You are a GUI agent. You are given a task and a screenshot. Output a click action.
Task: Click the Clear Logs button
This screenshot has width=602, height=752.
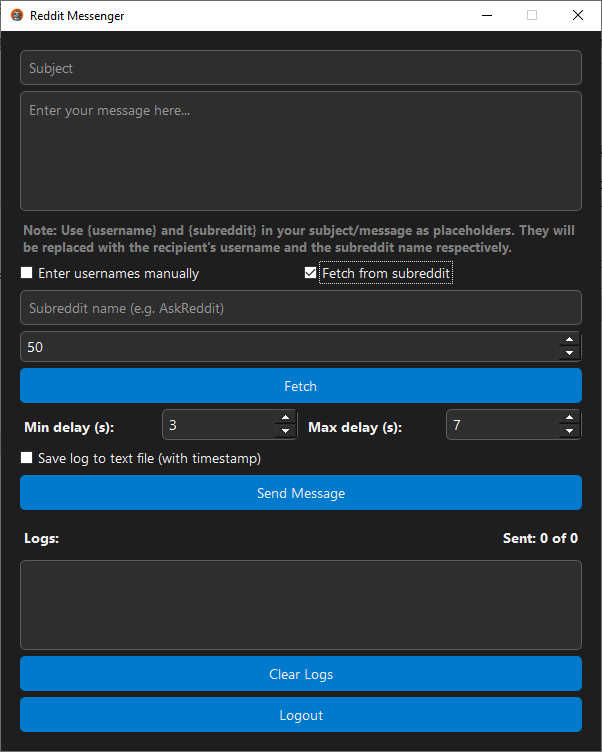pos(301,674)
